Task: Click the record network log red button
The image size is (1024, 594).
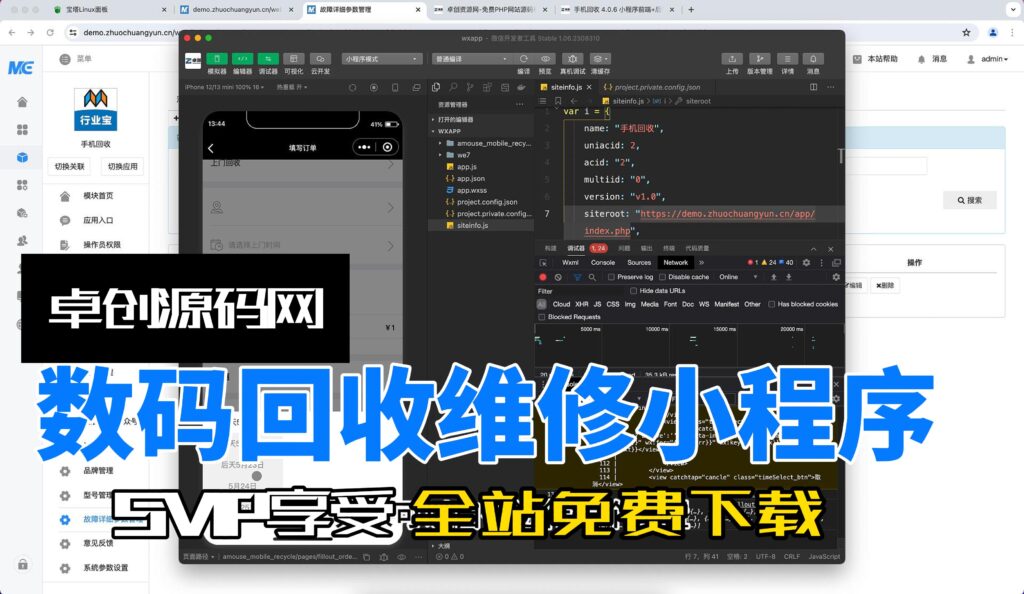Action: [x=543, y=277]
